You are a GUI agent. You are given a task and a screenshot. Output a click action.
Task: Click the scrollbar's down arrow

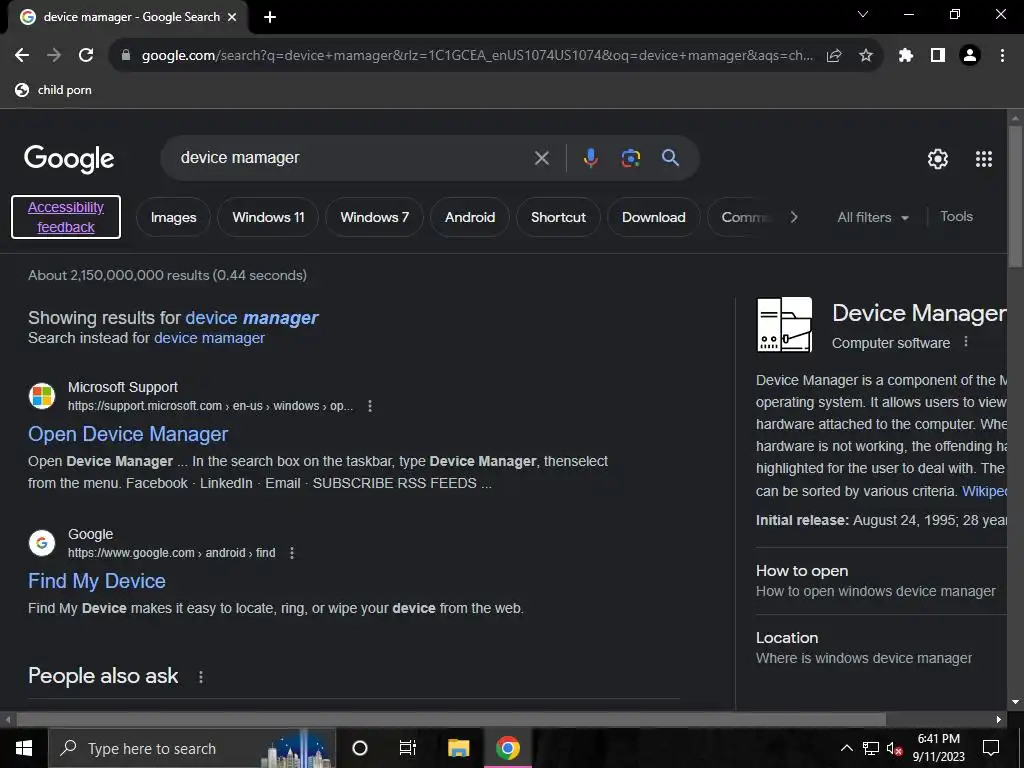point(1015,703)
